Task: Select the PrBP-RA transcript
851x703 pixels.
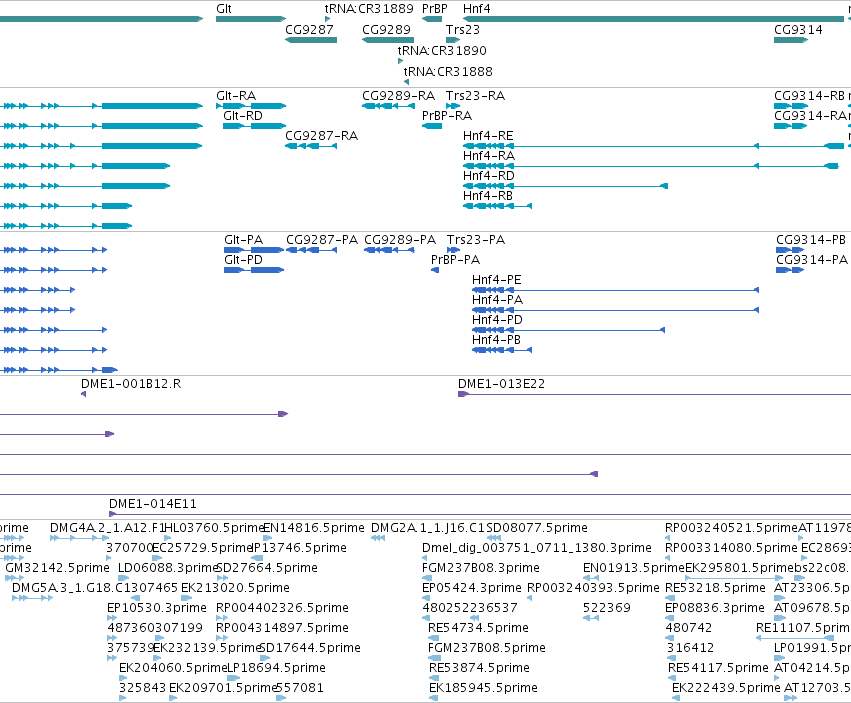Action: tap(432, 126)
